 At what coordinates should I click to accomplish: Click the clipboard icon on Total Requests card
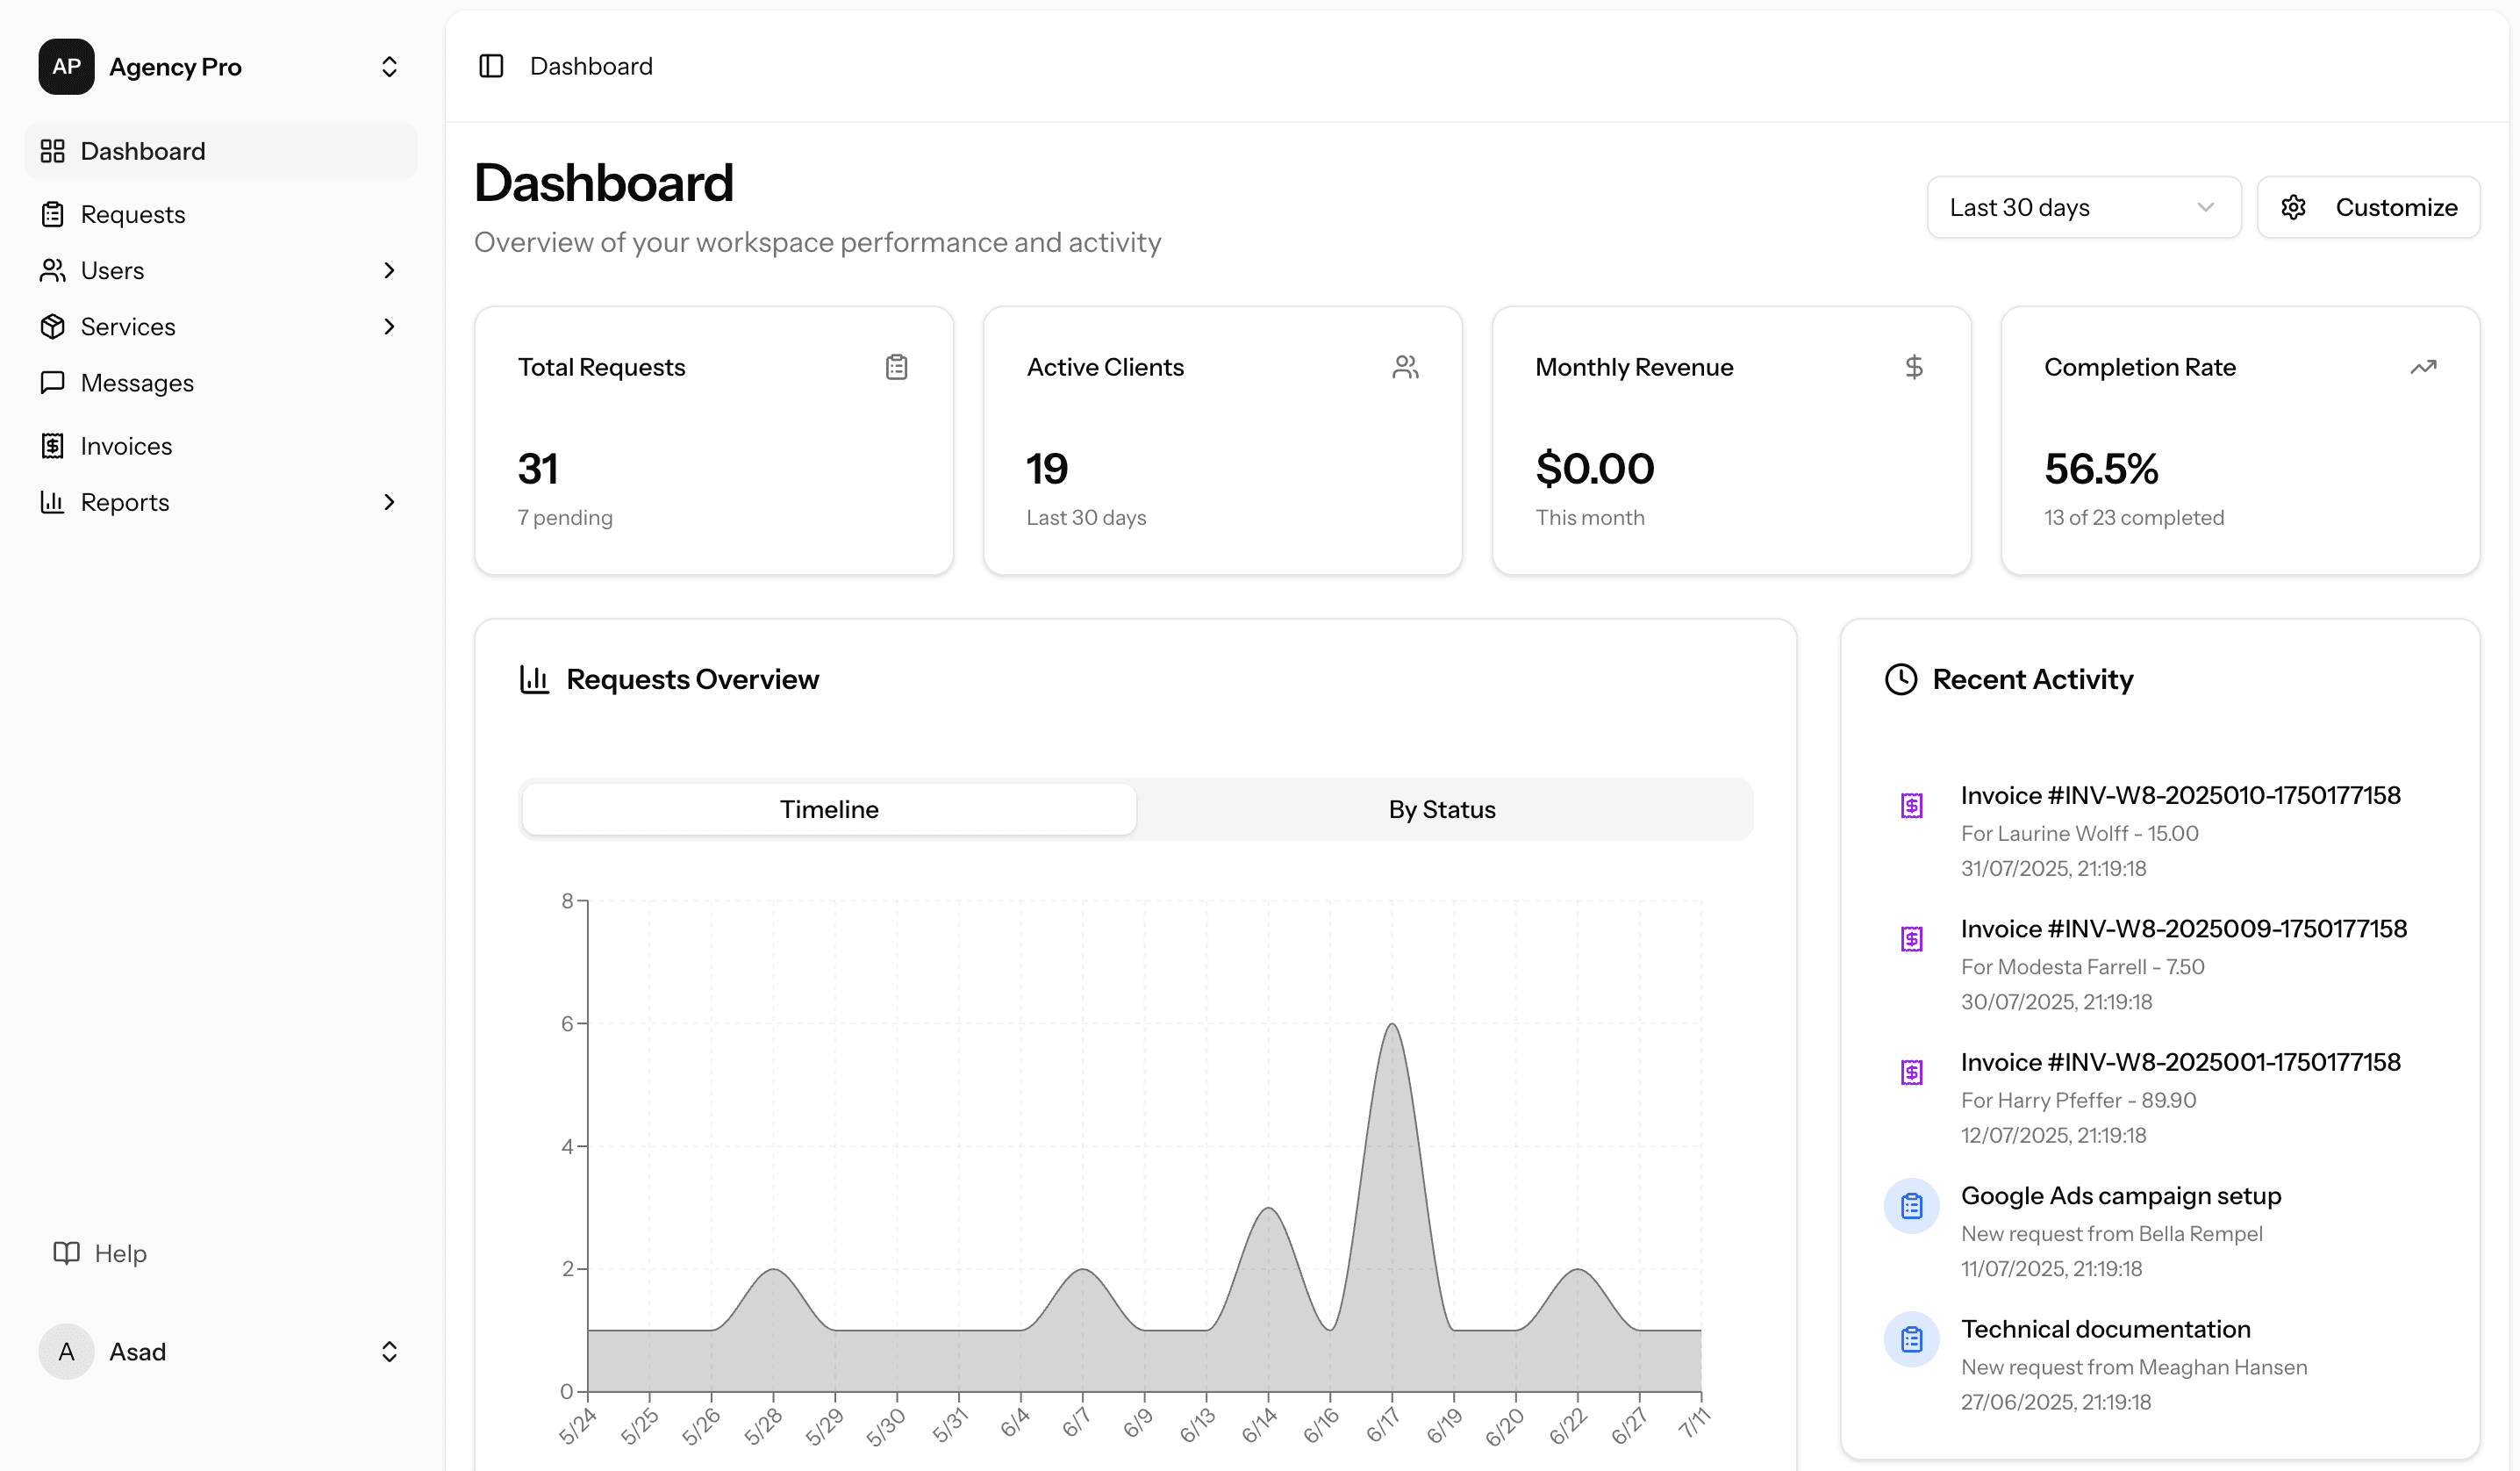pyautogui.click(x=896, y=366)
